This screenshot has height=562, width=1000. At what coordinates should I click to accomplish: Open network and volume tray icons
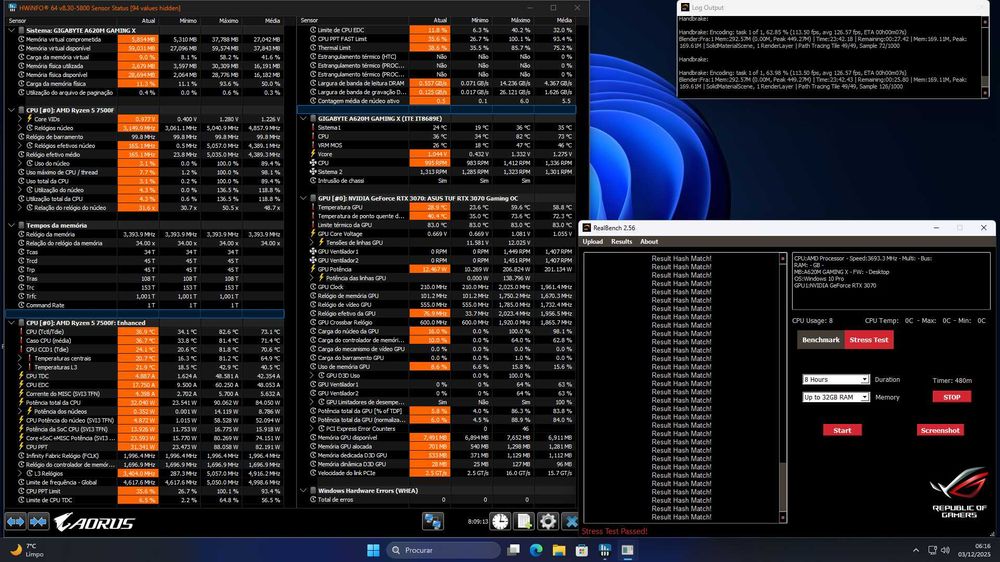938,550
